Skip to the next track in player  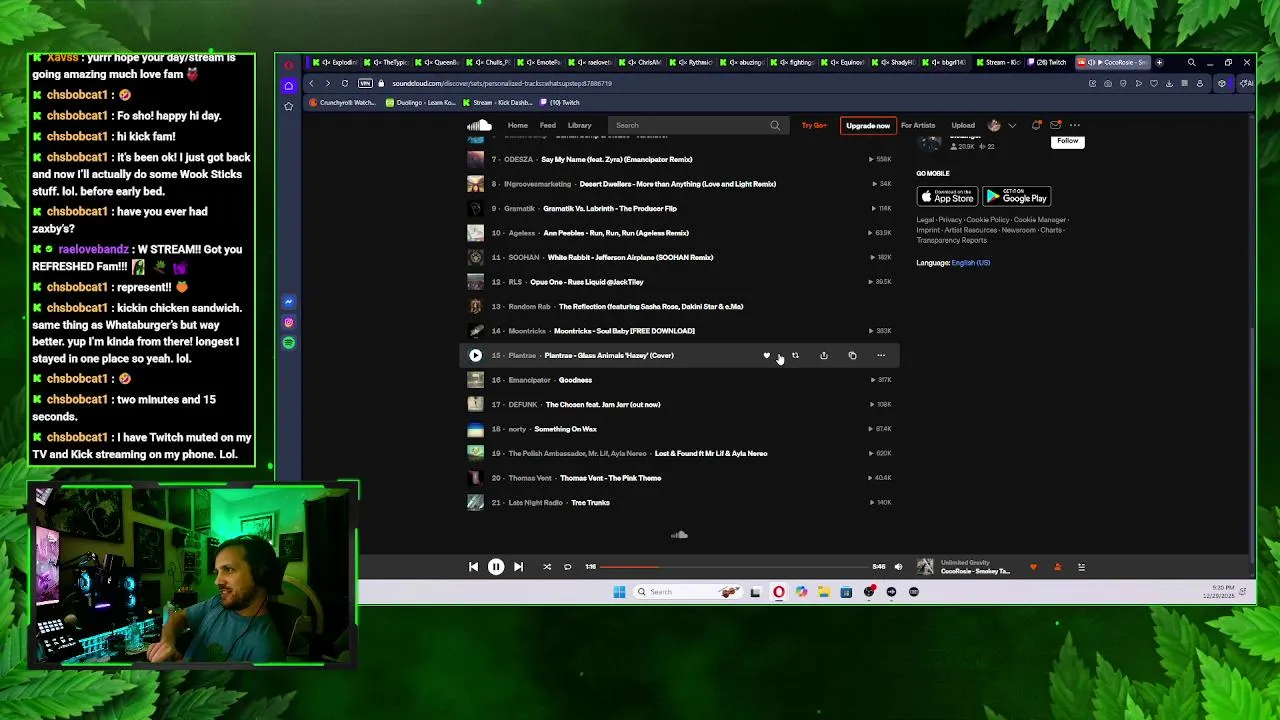point(518,567)
